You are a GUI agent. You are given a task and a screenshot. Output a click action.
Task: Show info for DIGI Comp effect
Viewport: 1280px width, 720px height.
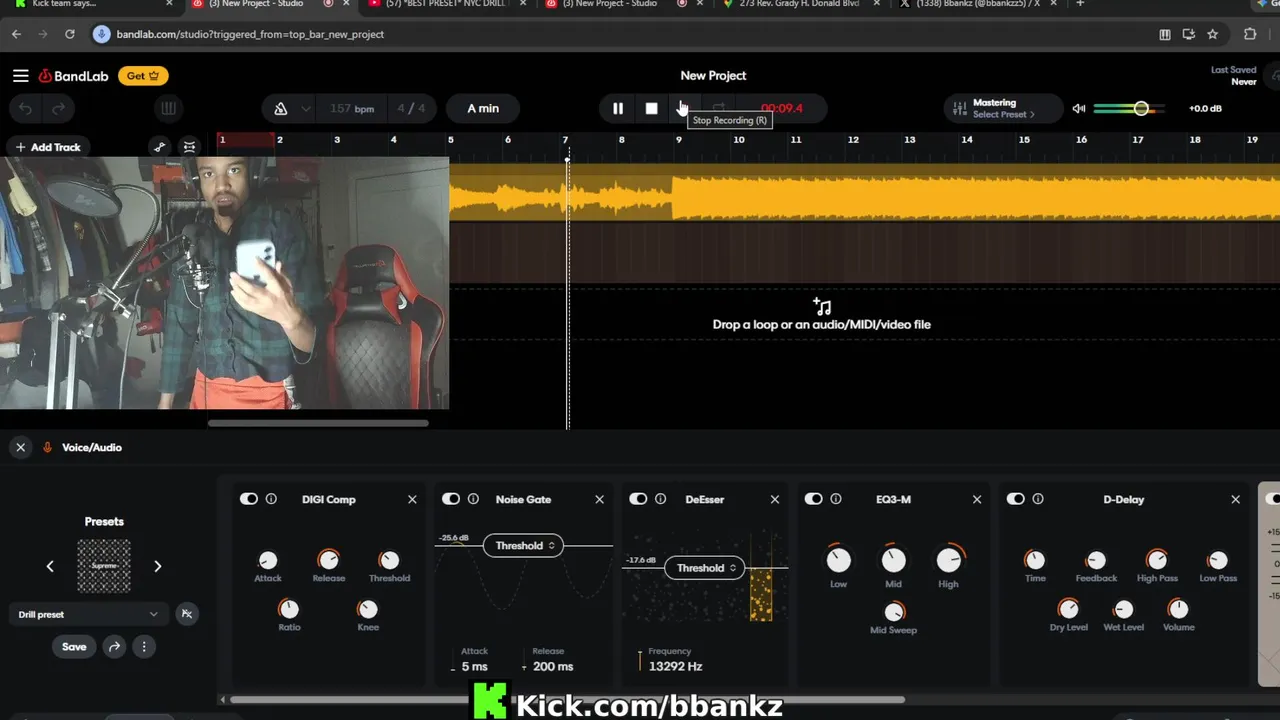[x=271, y=499]
